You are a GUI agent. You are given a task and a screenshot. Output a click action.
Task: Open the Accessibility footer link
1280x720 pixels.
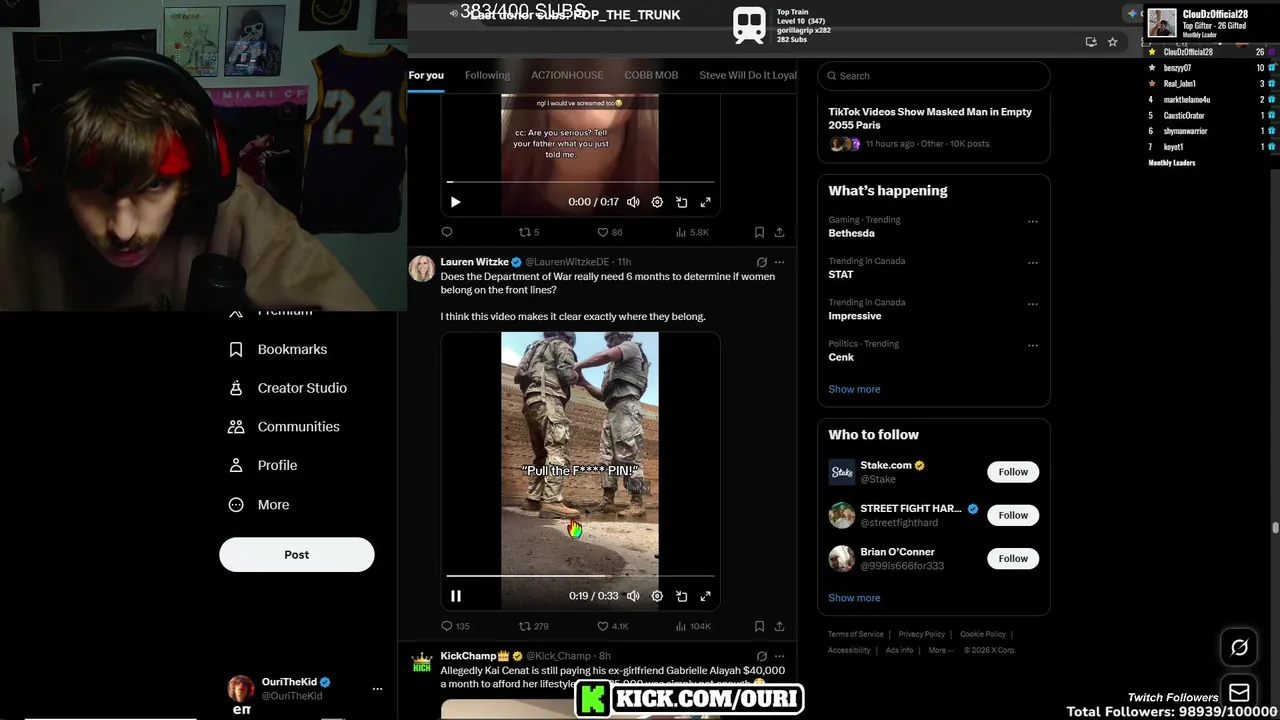(x=849, y=650)
